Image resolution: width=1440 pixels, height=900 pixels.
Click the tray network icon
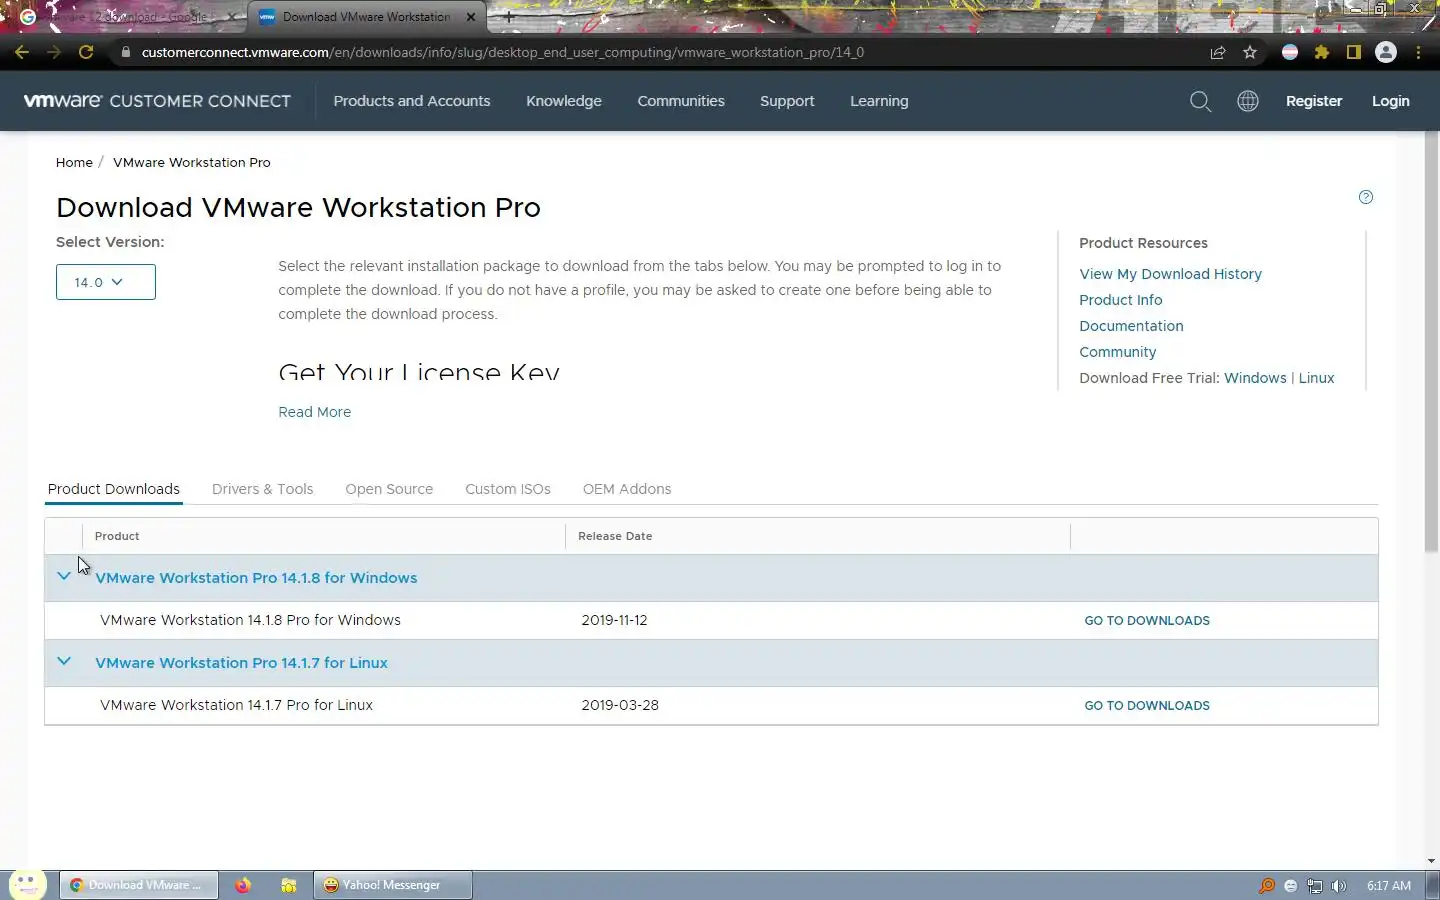pyautogui.click(x=1314, y=885)
